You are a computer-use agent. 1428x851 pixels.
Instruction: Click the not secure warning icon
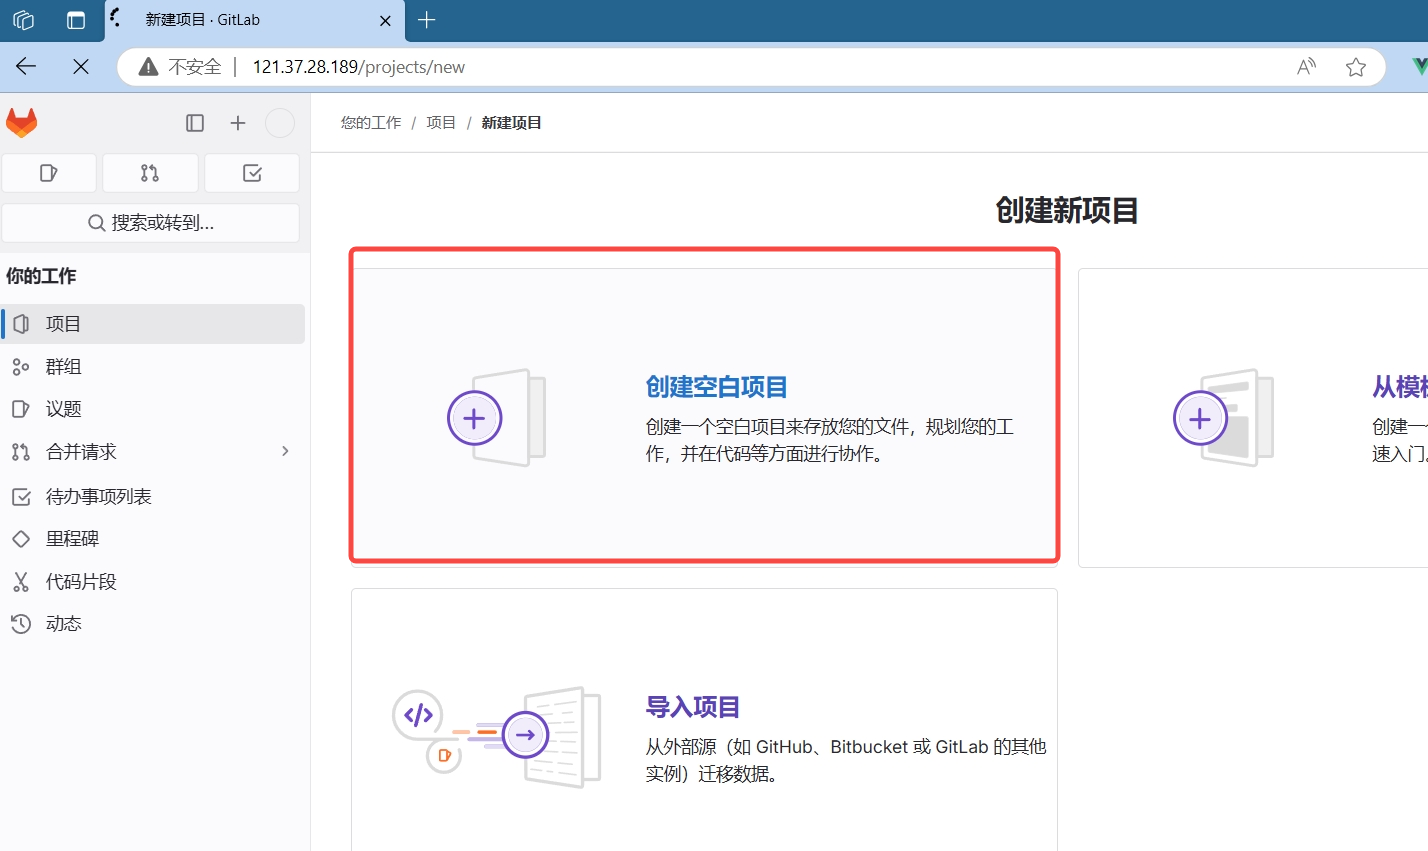pos(149,67)
